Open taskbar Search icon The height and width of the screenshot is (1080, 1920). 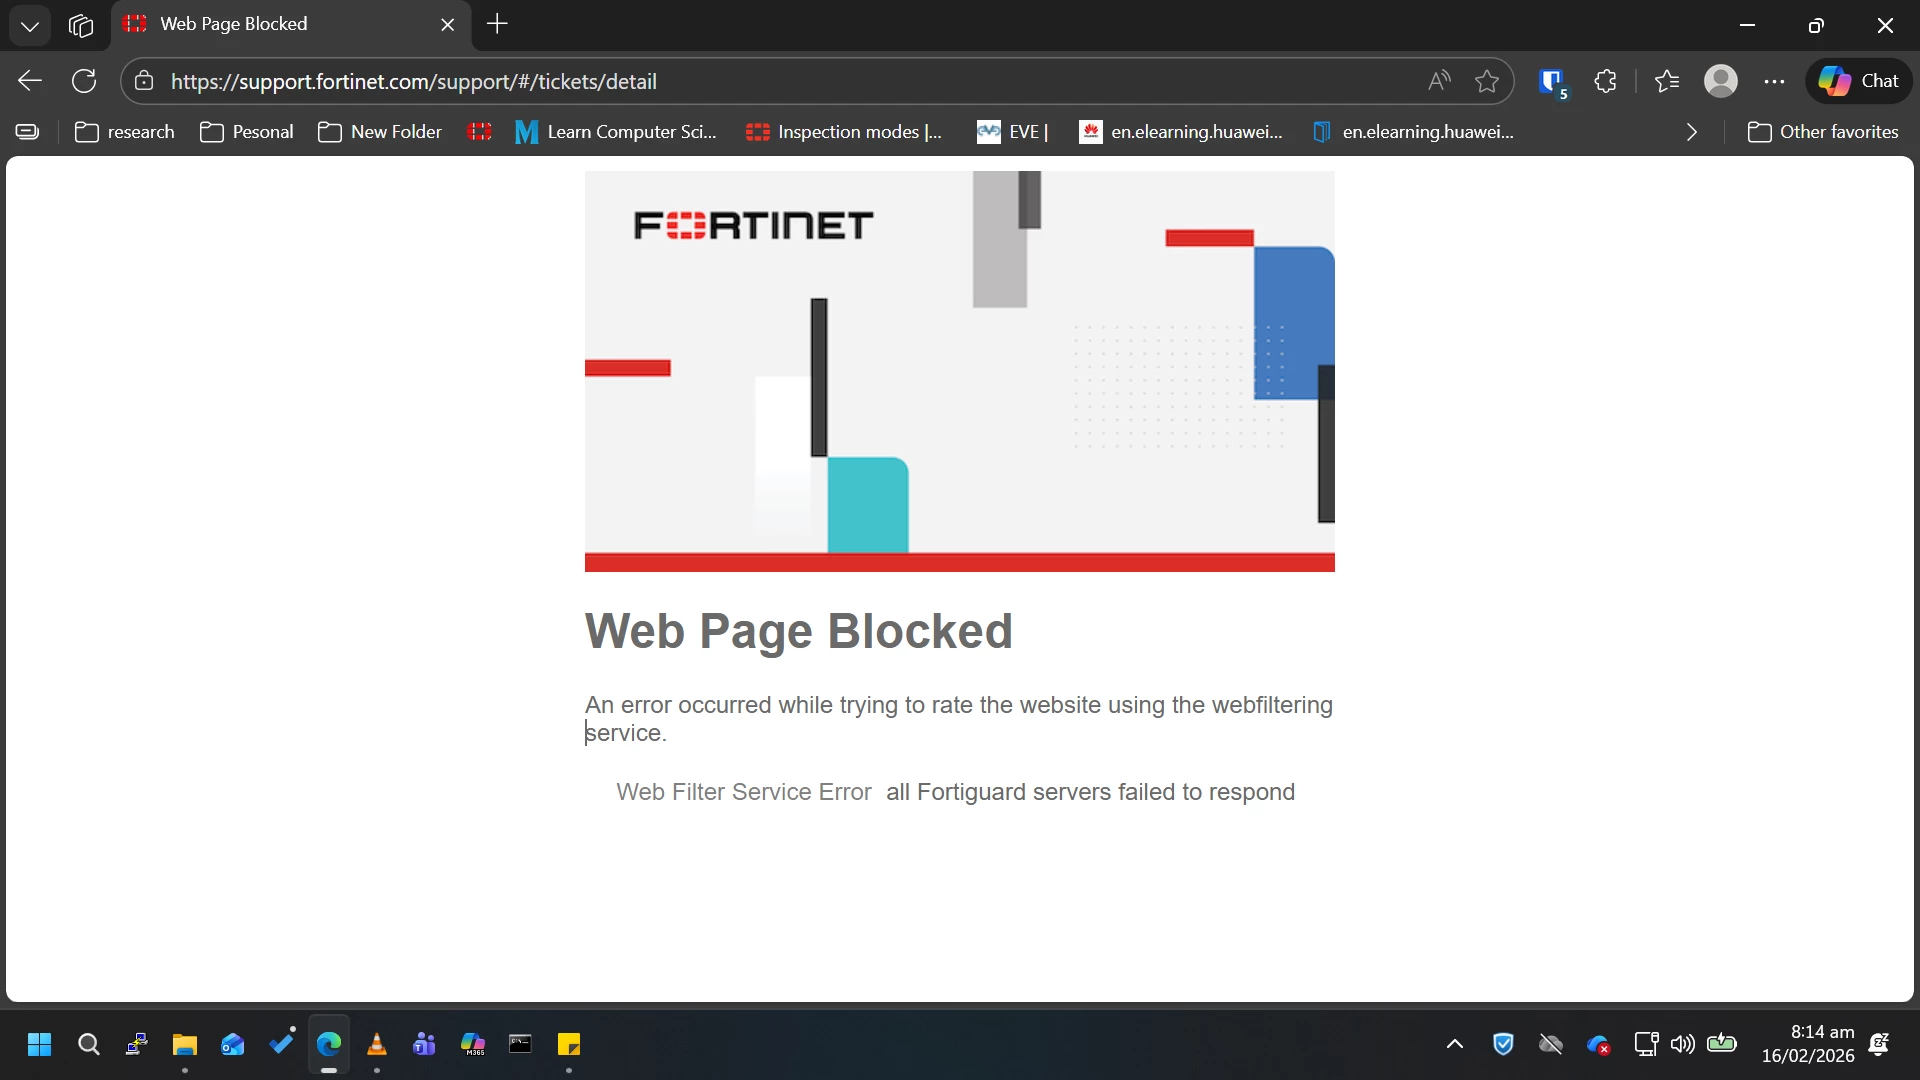88,1045
